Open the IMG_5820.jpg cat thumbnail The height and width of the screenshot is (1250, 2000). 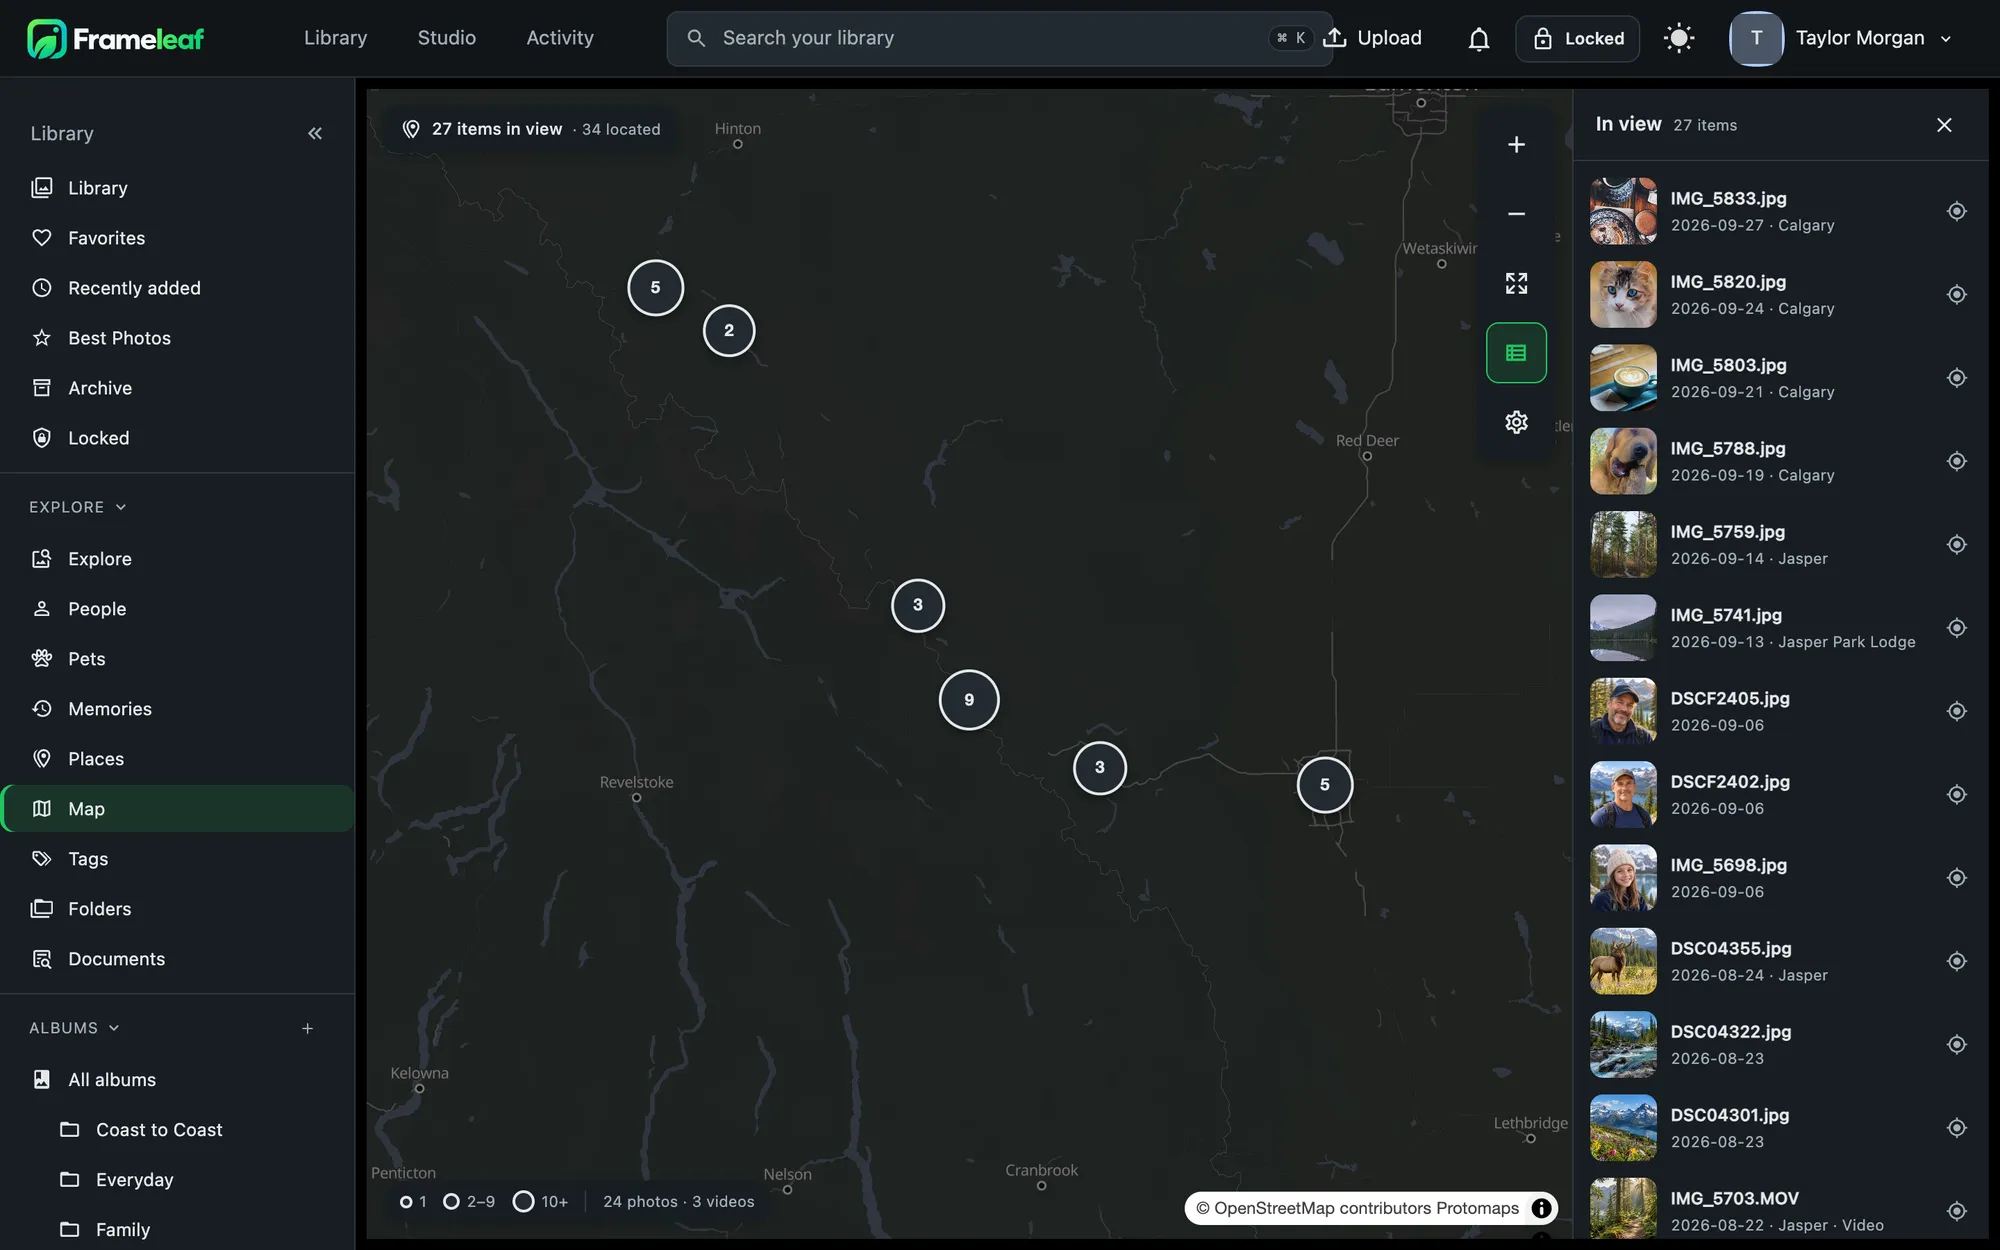point(1623,295)
